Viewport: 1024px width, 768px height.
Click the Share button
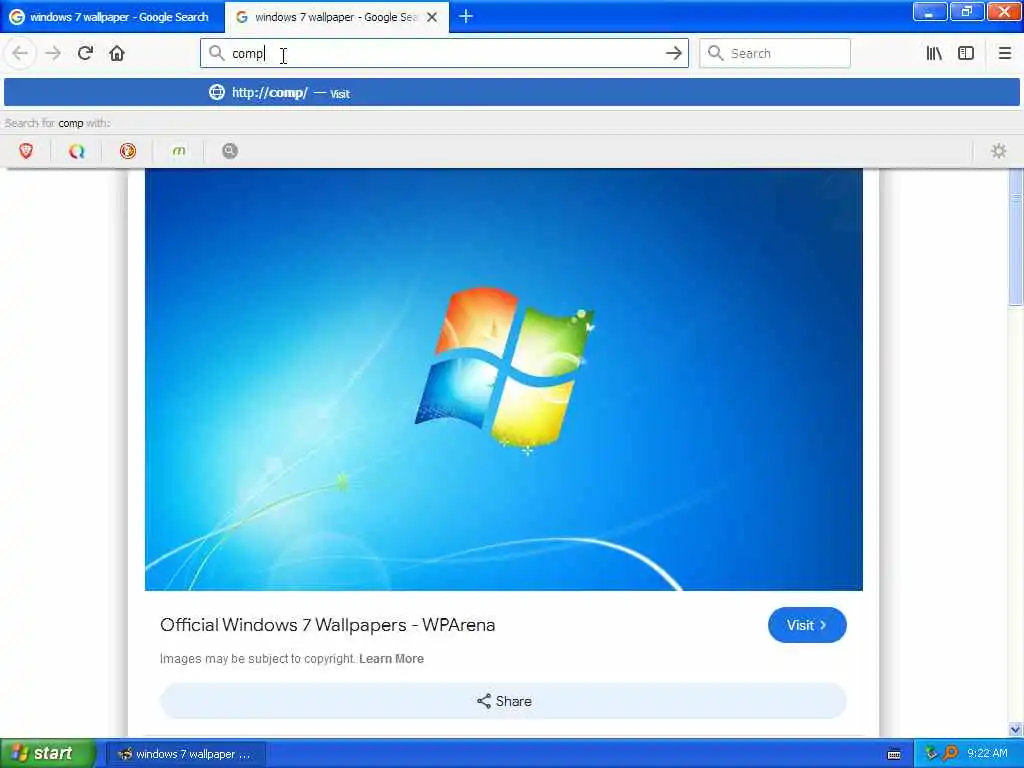[x=504, y=701]
